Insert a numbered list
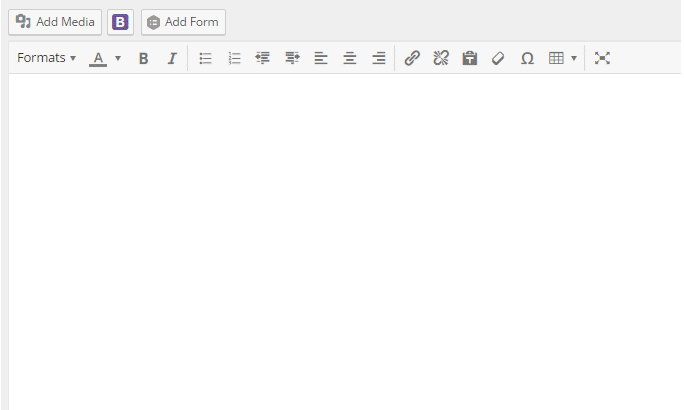The height and width of the screenshot is (410, 684). pyautogui.click(x=234, y=58)
